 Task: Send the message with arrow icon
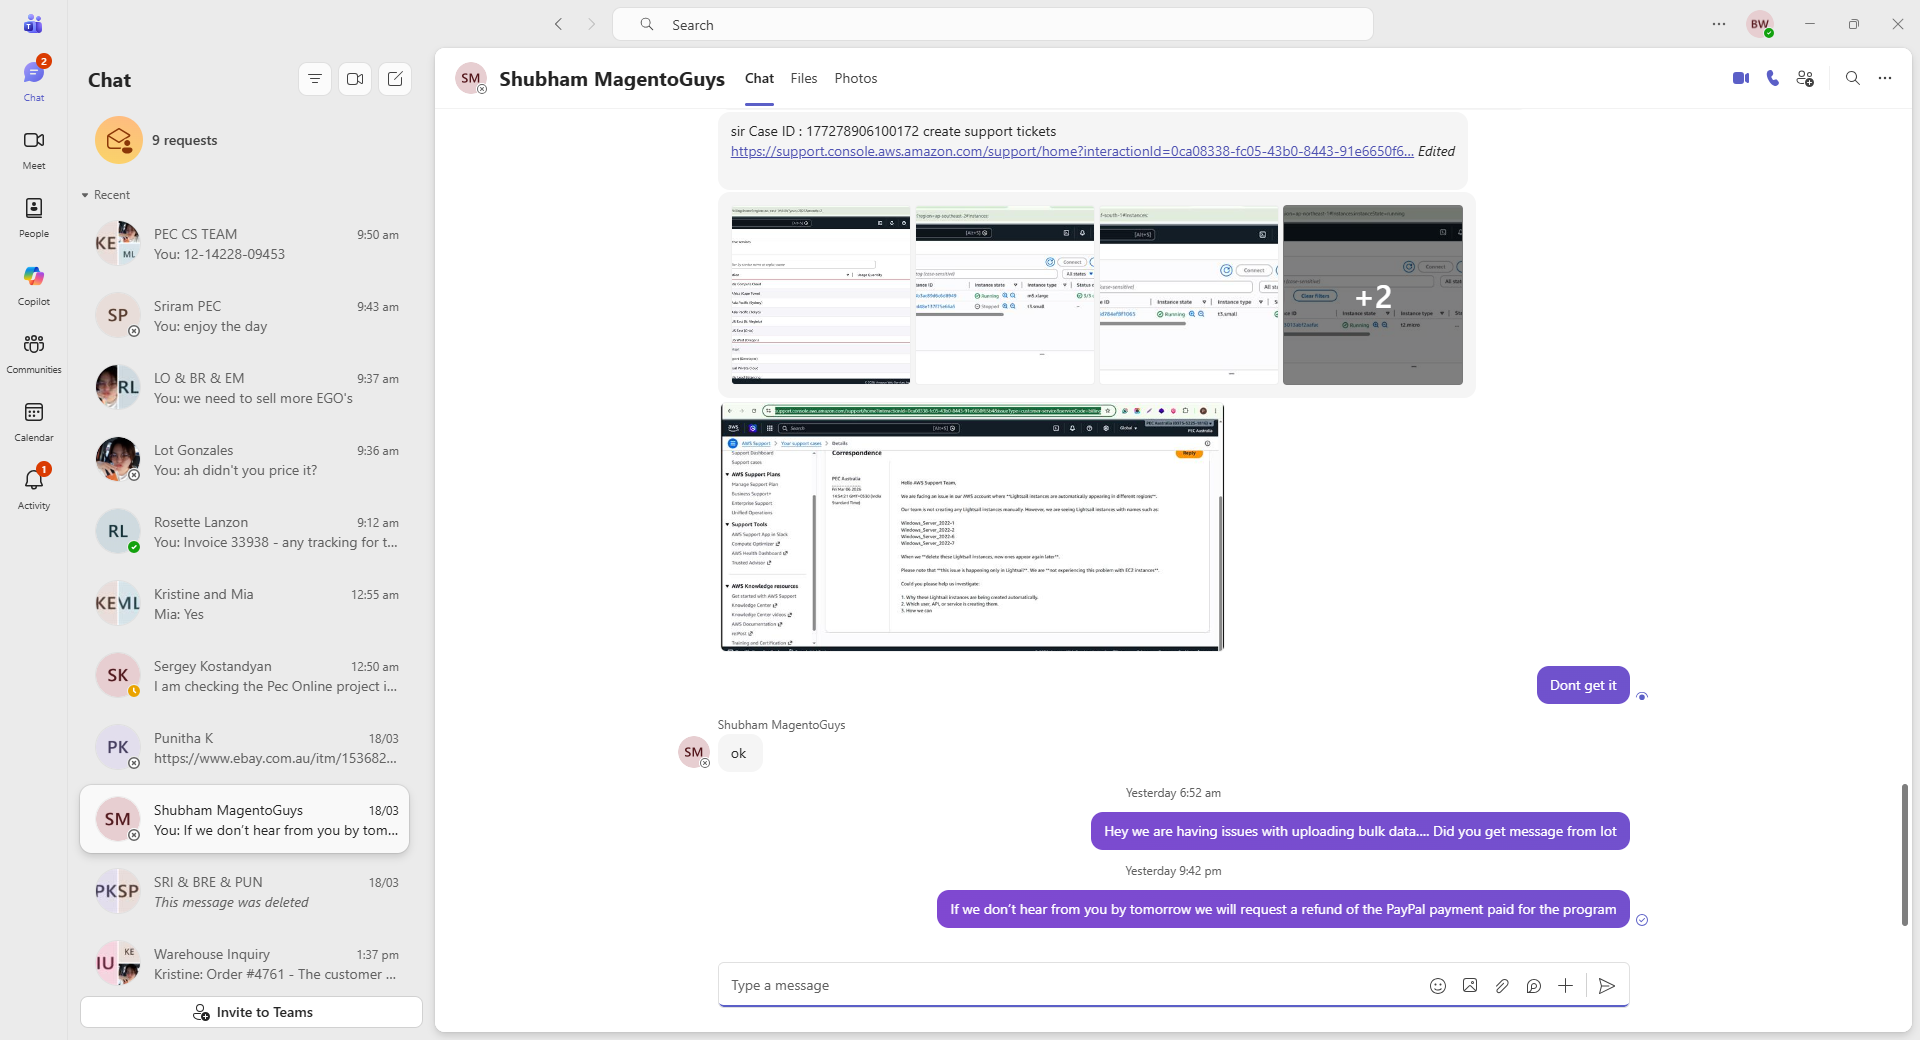[x=1606, y=986]
